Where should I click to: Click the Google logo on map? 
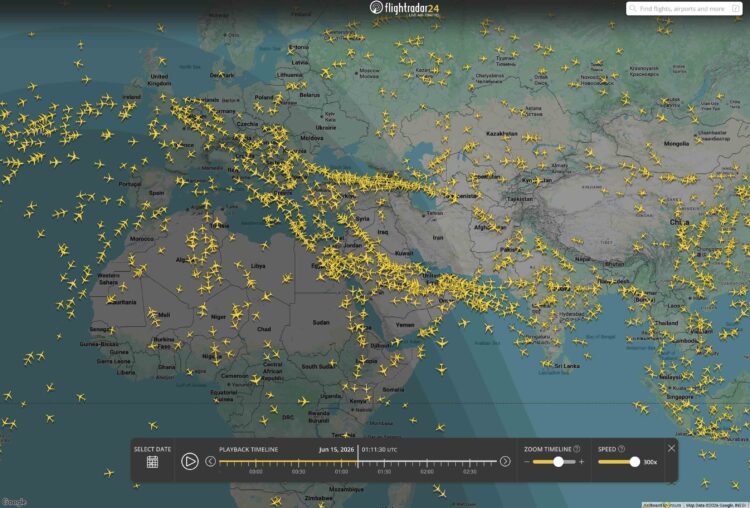(x=13, y=502)
